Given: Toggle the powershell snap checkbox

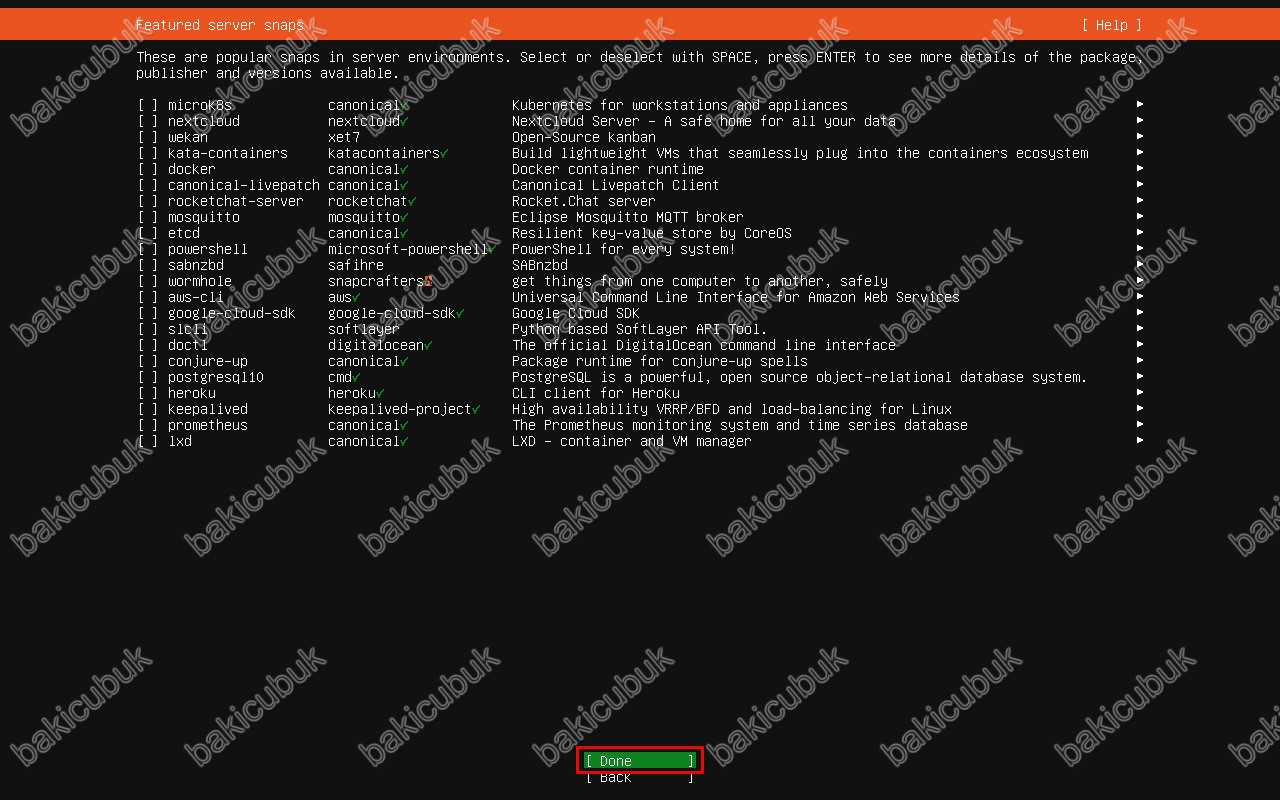Looking at the screenshot, I should pyautogui.click(x=148, y=249).
